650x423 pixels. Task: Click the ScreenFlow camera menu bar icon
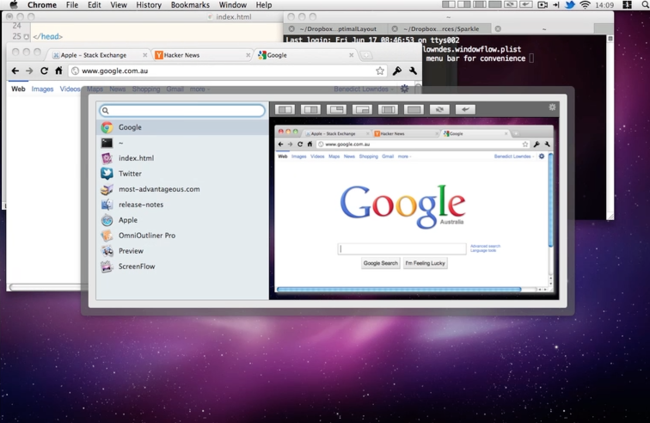click(x=542, y=5)
